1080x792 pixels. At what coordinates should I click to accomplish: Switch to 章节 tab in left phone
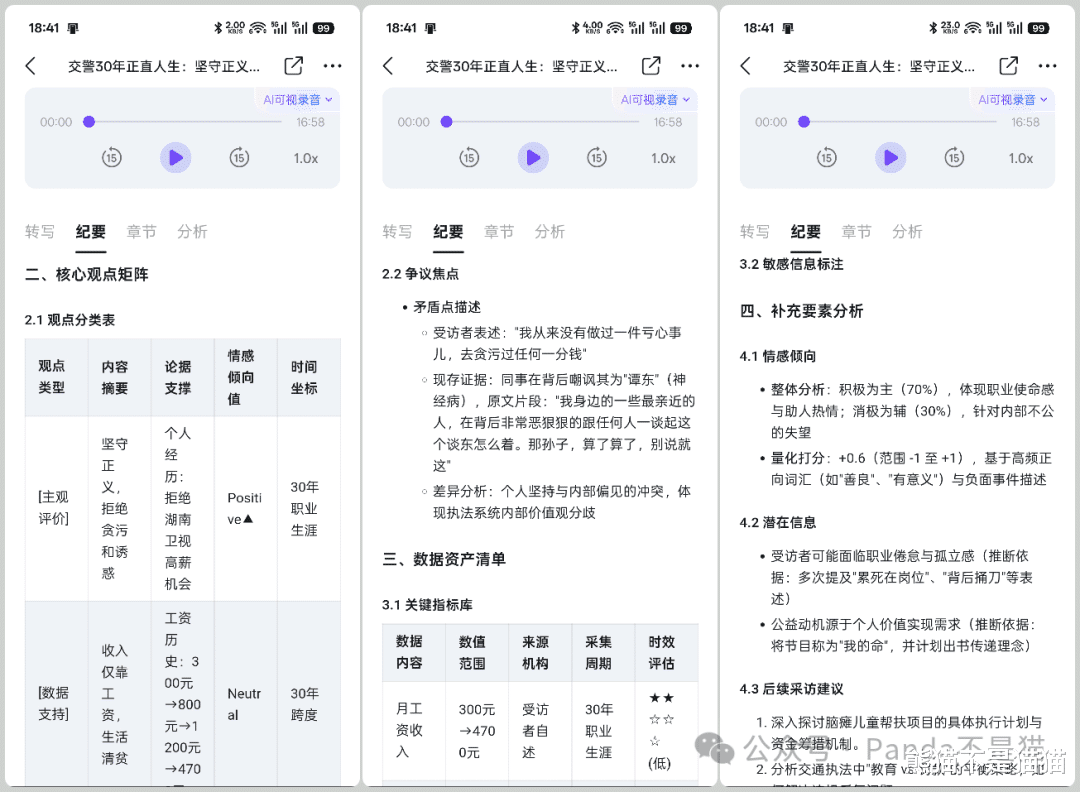coord(141,231)
